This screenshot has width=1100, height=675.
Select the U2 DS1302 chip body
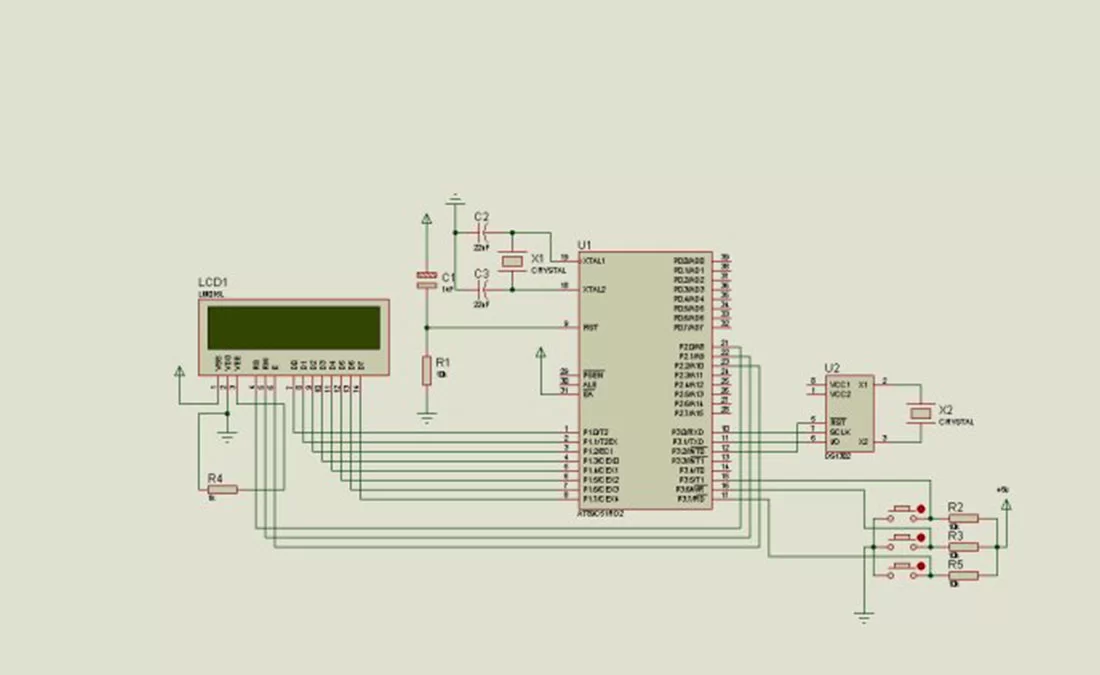[x=850, y=413]
